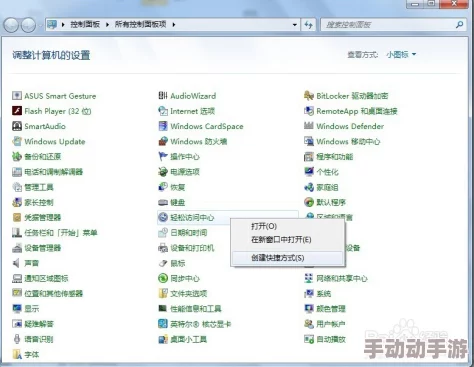Screen dimensions: 474x367
Task: Open the 设备管理器 link
Action: pos(42,248)
